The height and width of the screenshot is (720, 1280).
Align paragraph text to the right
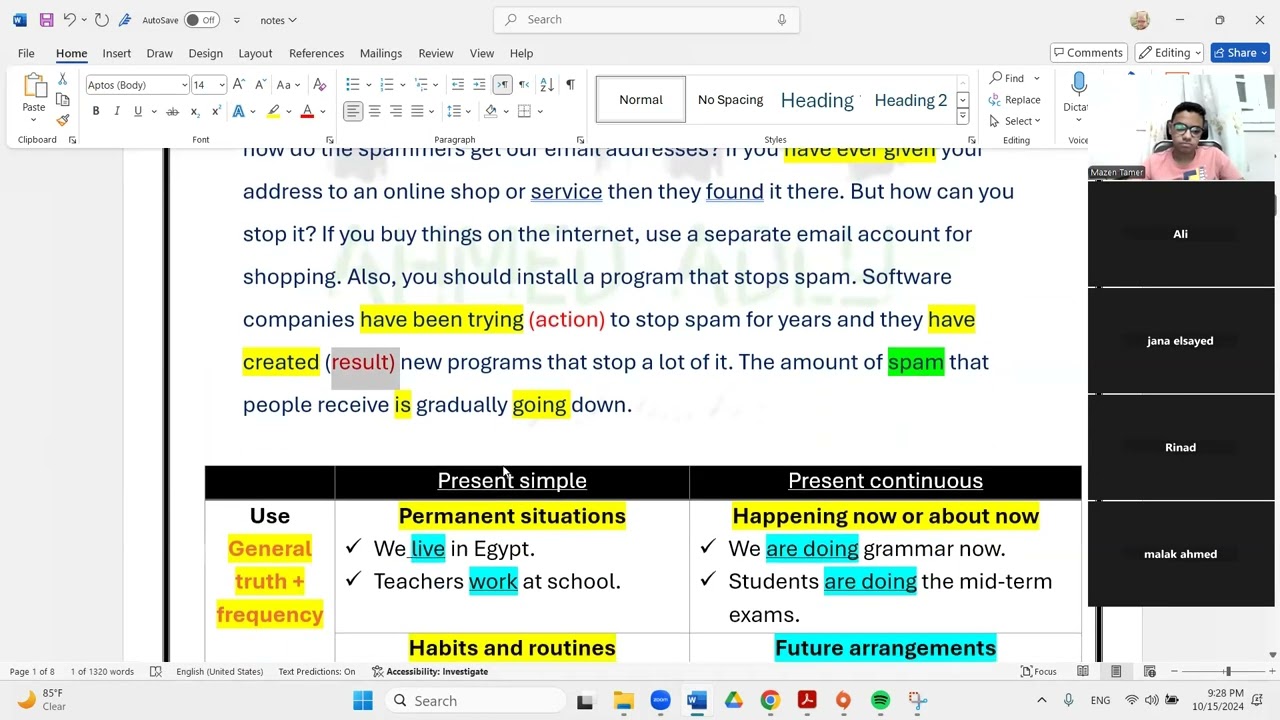(x=396, y=111)
